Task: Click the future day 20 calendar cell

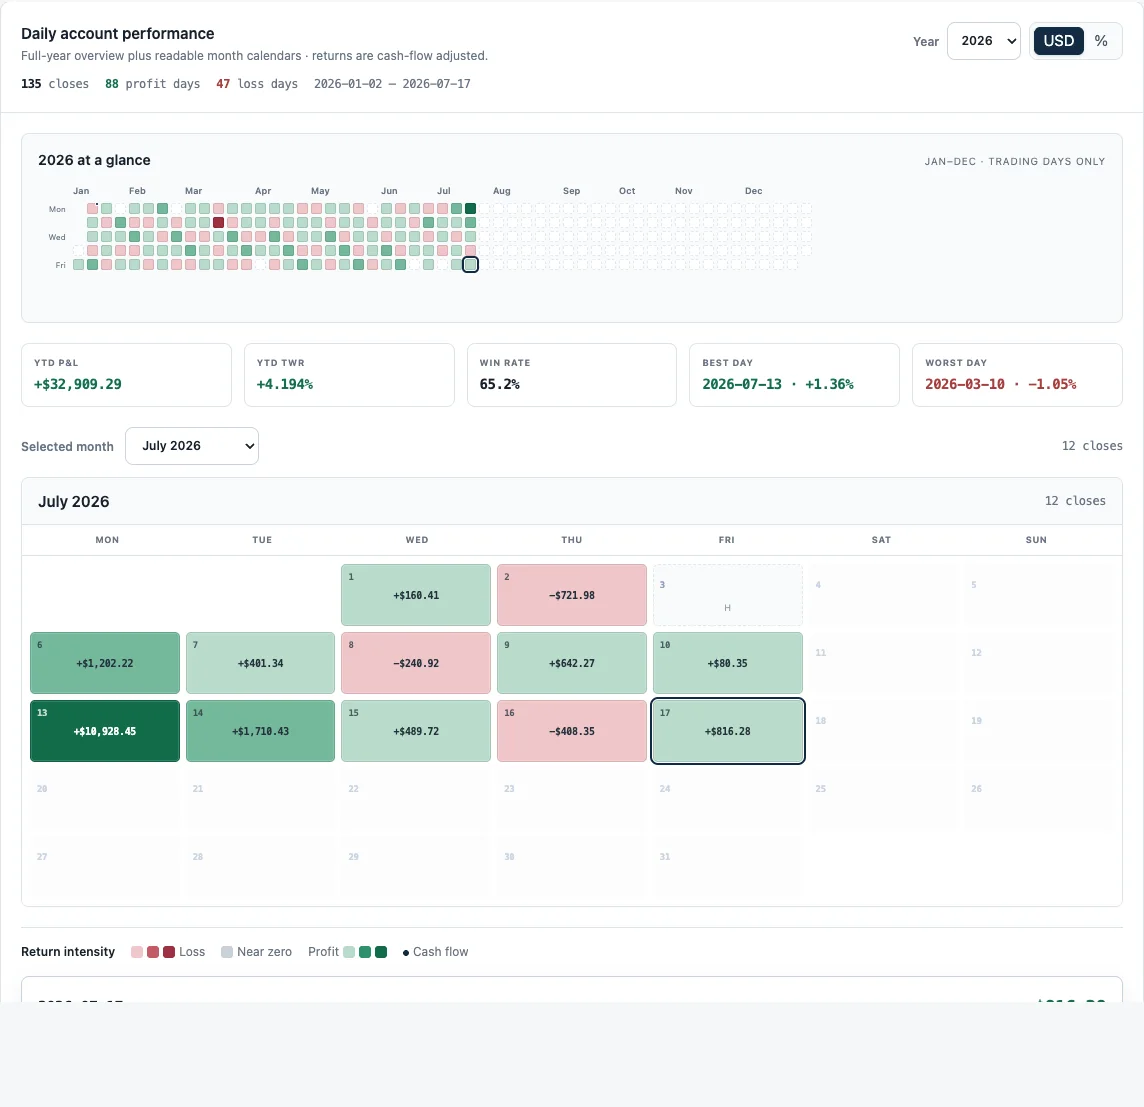Action: (105, 799)
